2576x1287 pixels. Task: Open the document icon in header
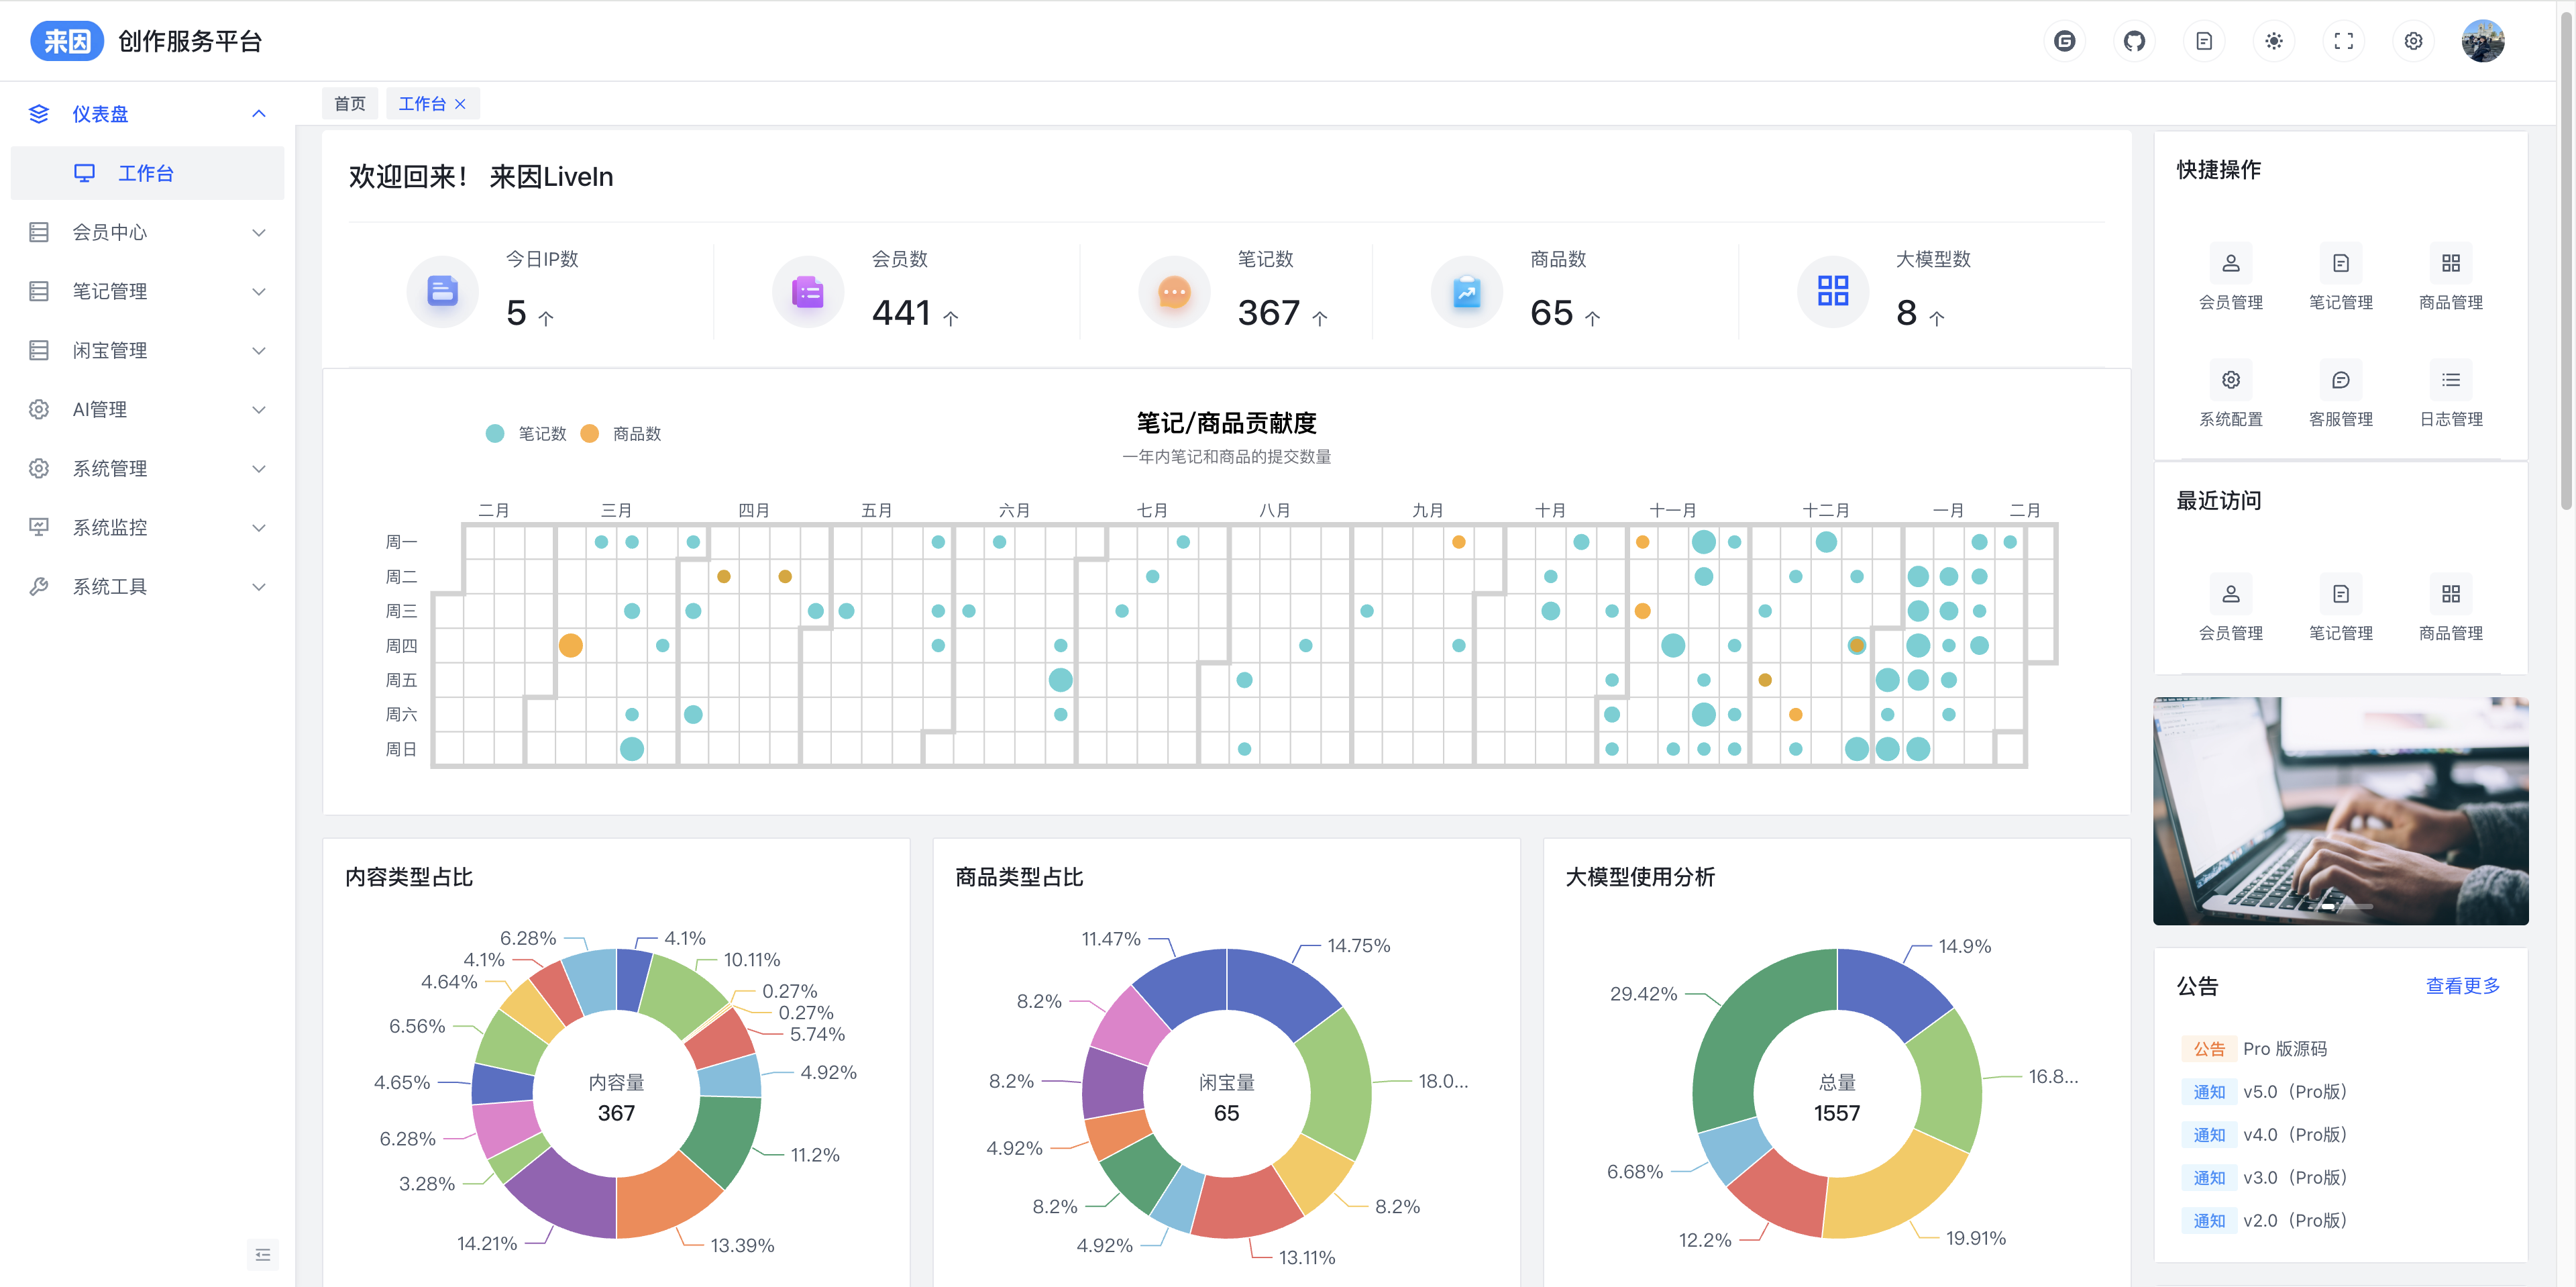coord(2204,41)
